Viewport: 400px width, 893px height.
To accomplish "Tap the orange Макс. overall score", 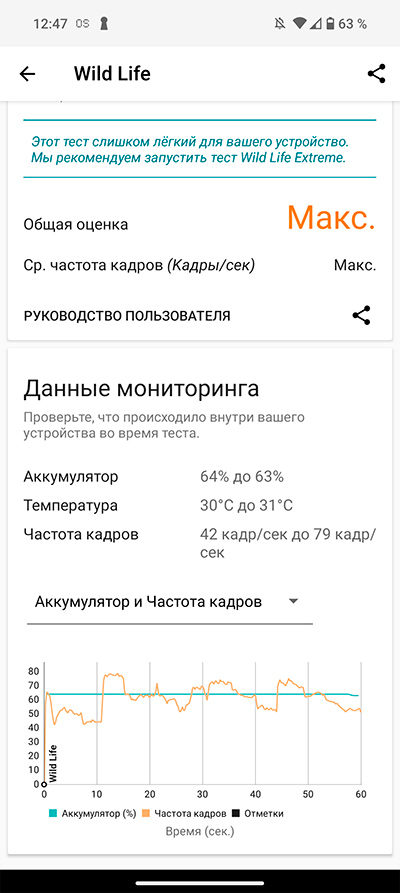I will point(331,217).
